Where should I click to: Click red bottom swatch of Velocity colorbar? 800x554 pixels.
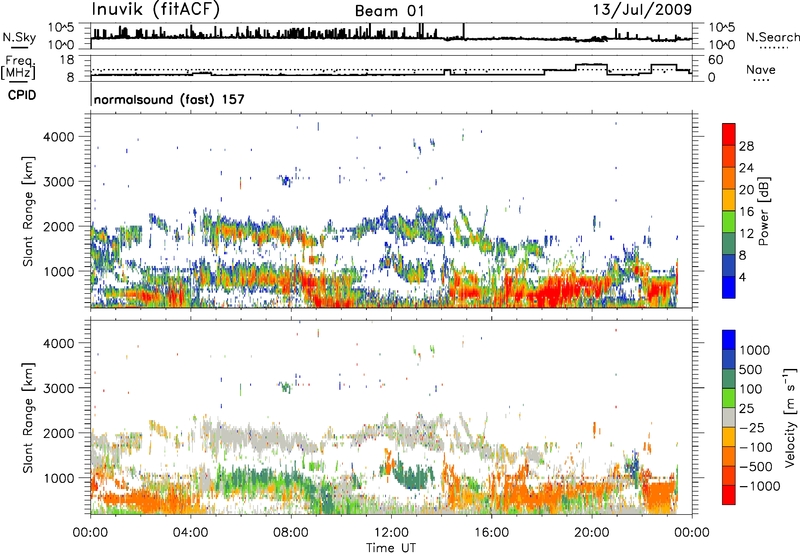[x=729, y=495]
